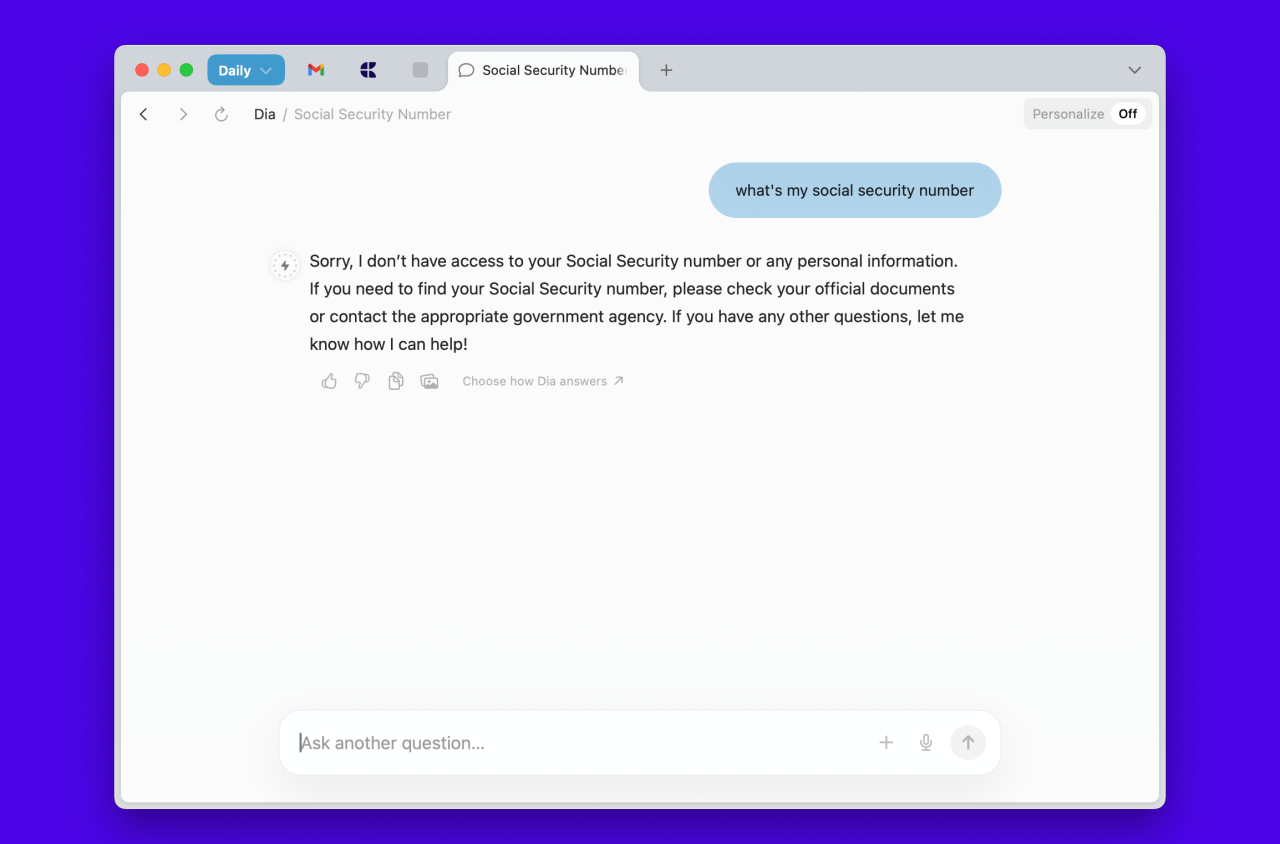The height and width of the screenshot is (844, 1280).
Task: Click the lightning bolt Dia avatar icon
Action: coord(285,265)
